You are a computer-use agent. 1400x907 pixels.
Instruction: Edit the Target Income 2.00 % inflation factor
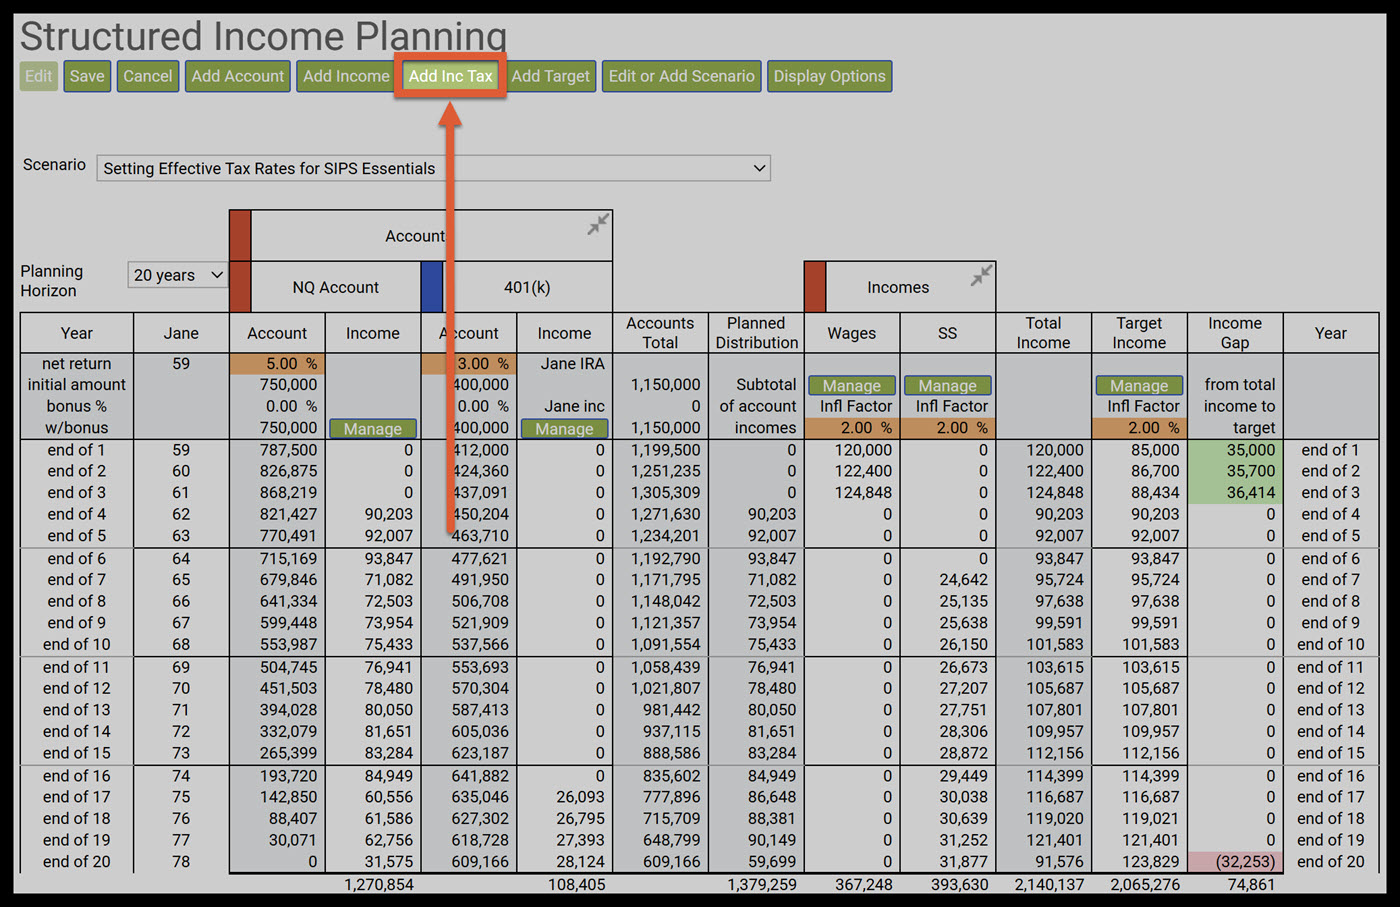click(x=1139, y=428)
